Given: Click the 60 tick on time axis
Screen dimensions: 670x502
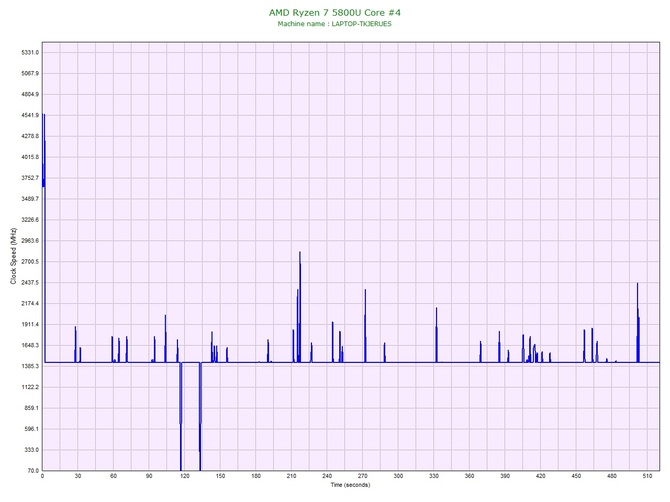Looking at the screenshot, I should tap(113, 476).
